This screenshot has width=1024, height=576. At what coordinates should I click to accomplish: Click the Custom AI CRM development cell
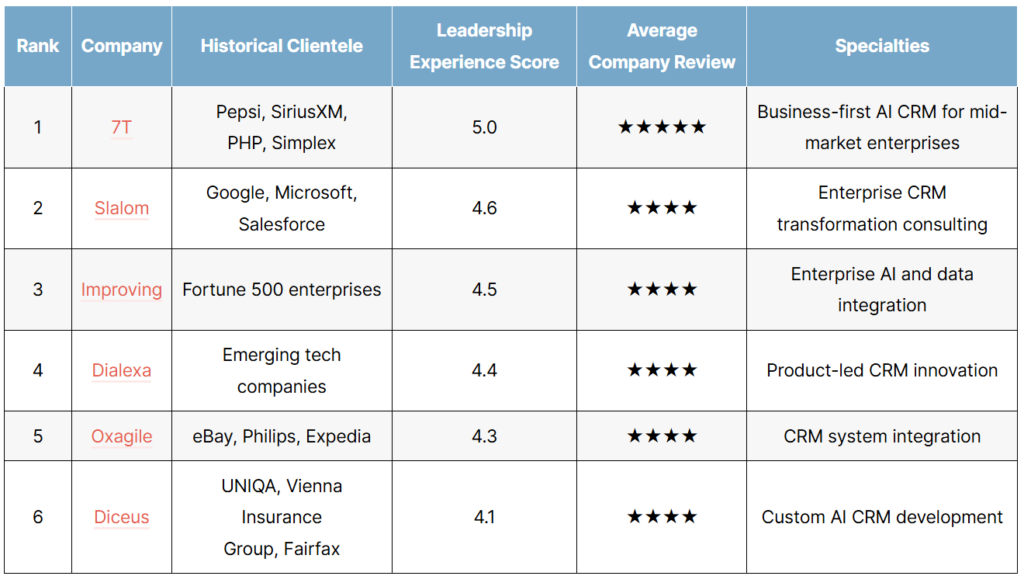click(882, 517)
